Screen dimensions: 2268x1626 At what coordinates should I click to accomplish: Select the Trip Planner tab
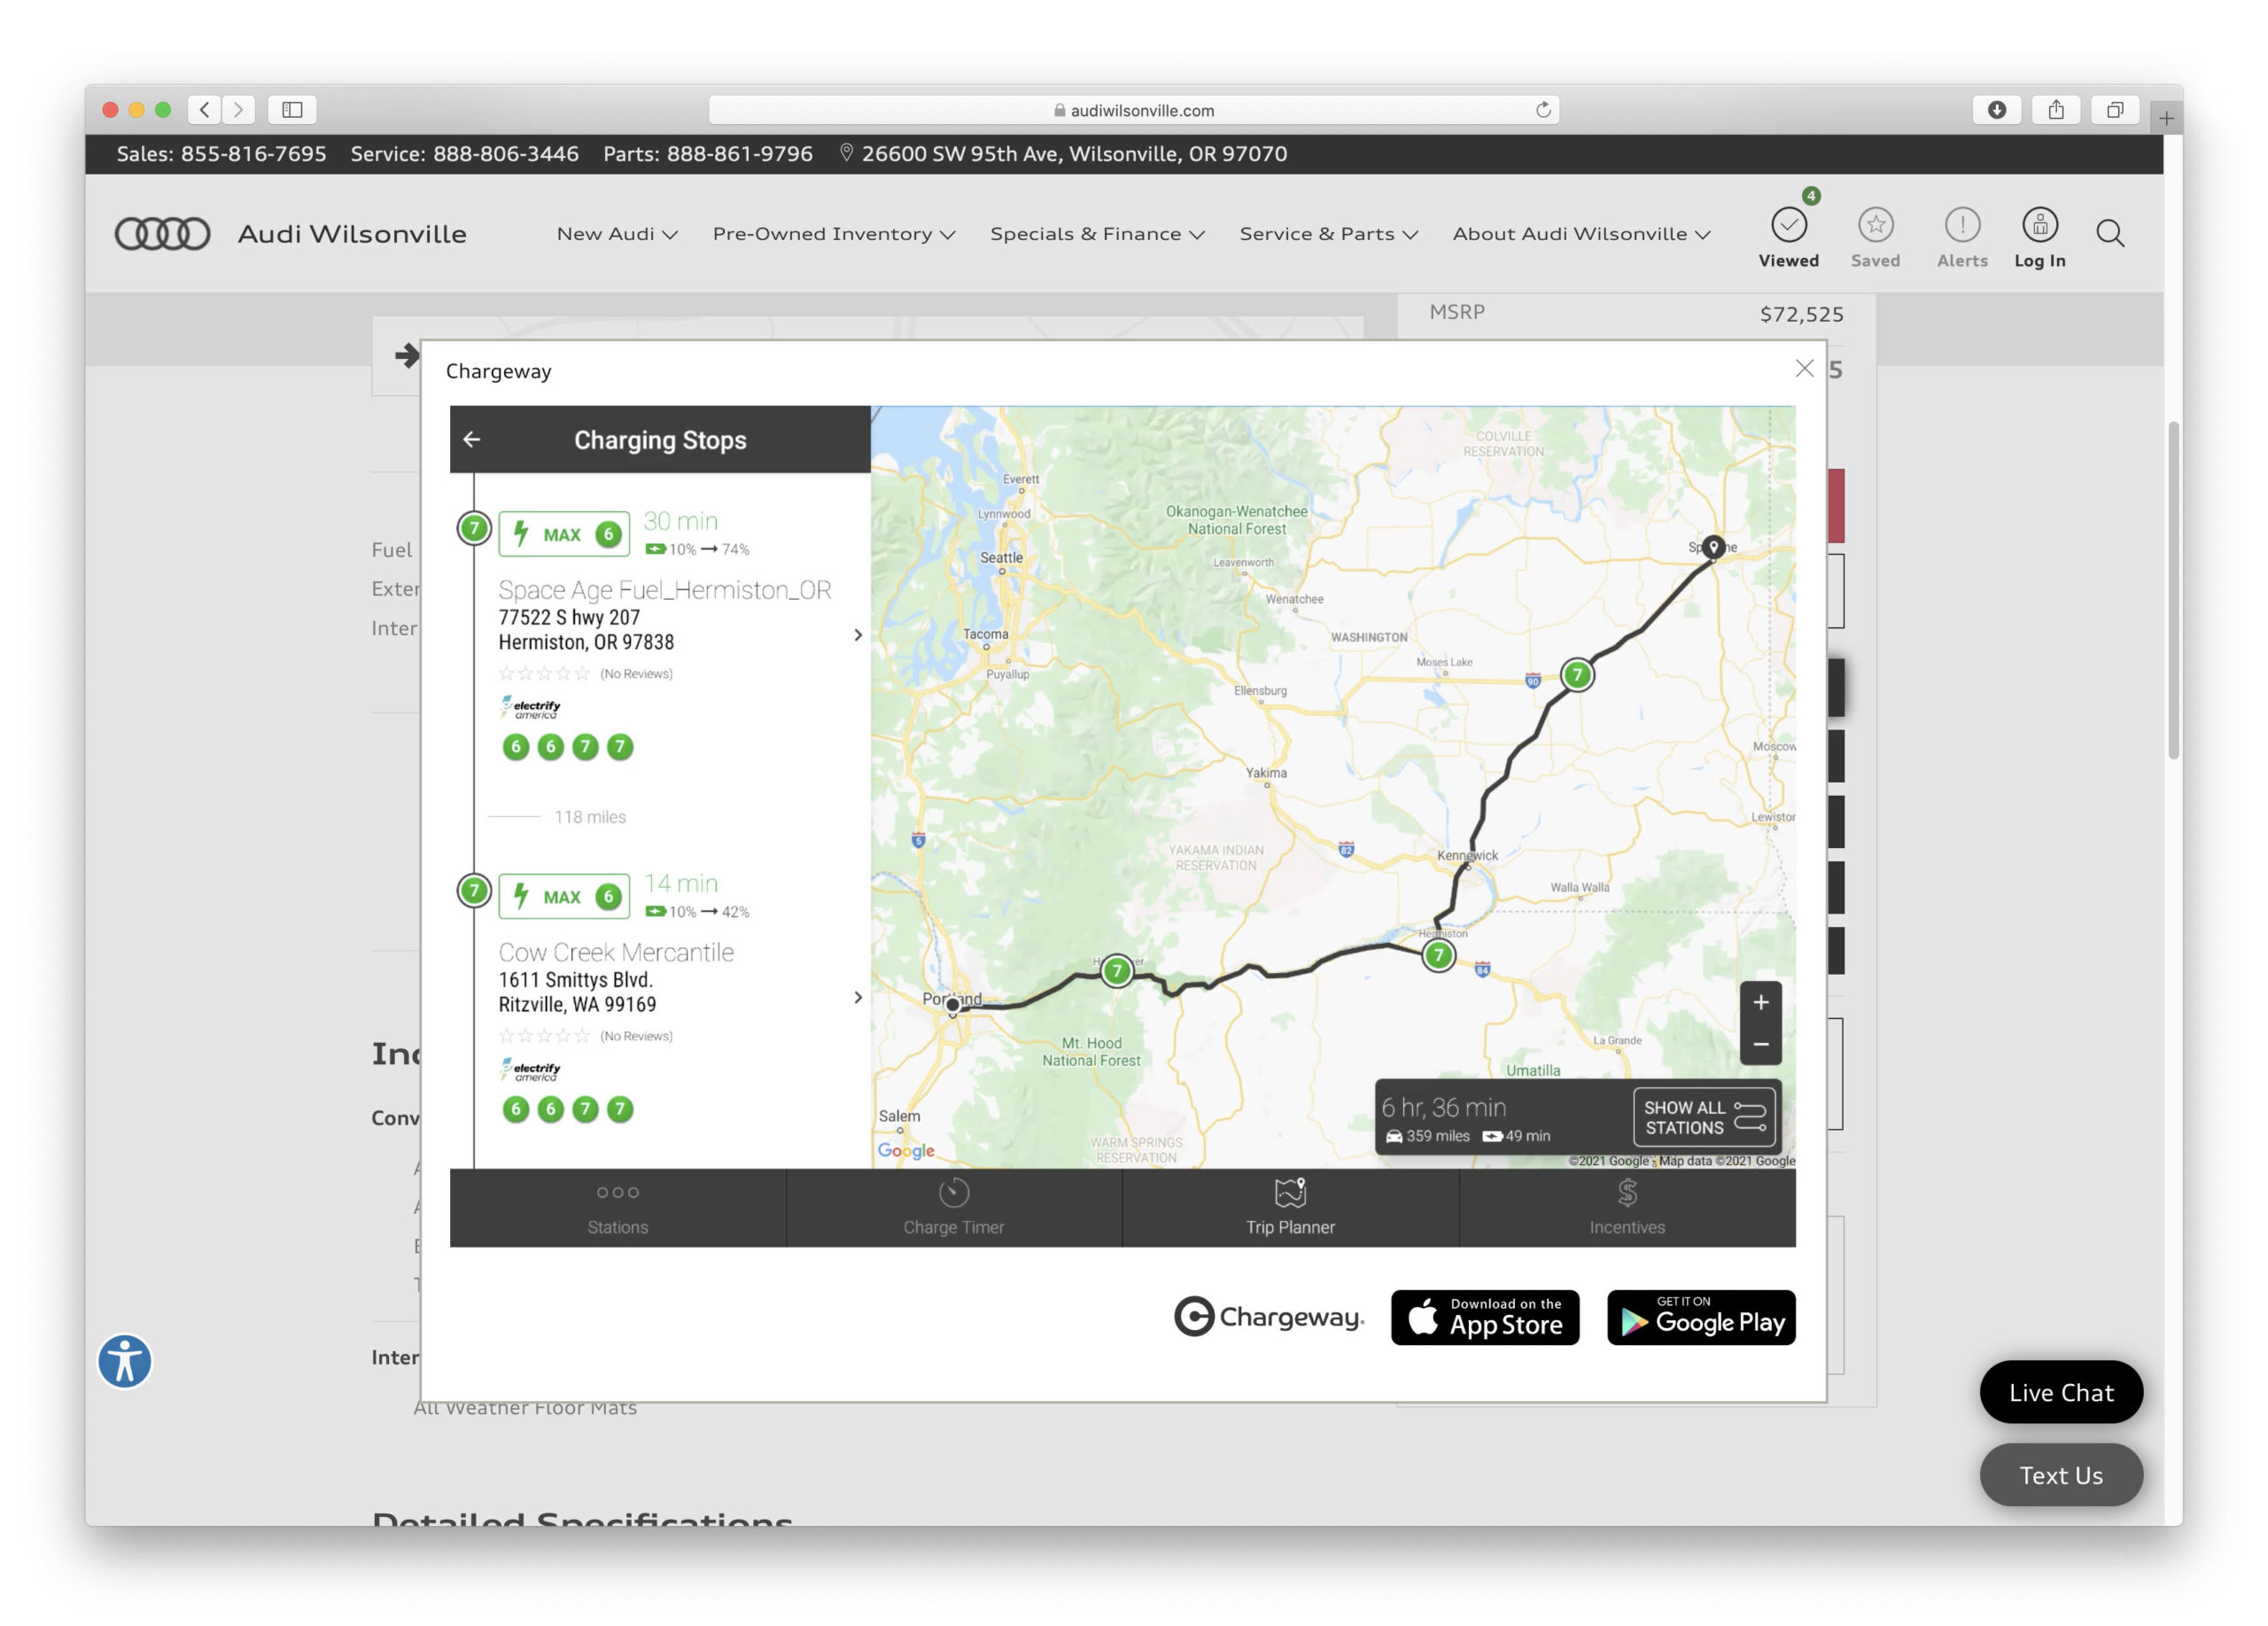coord(1290,1208)
